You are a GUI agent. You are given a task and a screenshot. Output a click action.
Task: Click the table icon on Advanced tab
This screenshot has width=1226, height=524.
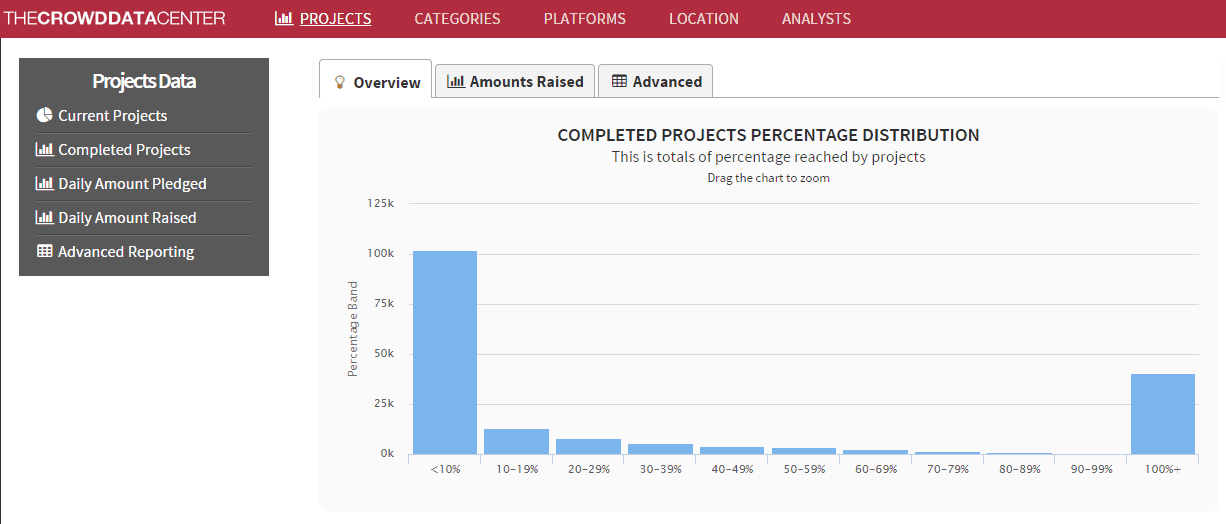coord(620,82)
